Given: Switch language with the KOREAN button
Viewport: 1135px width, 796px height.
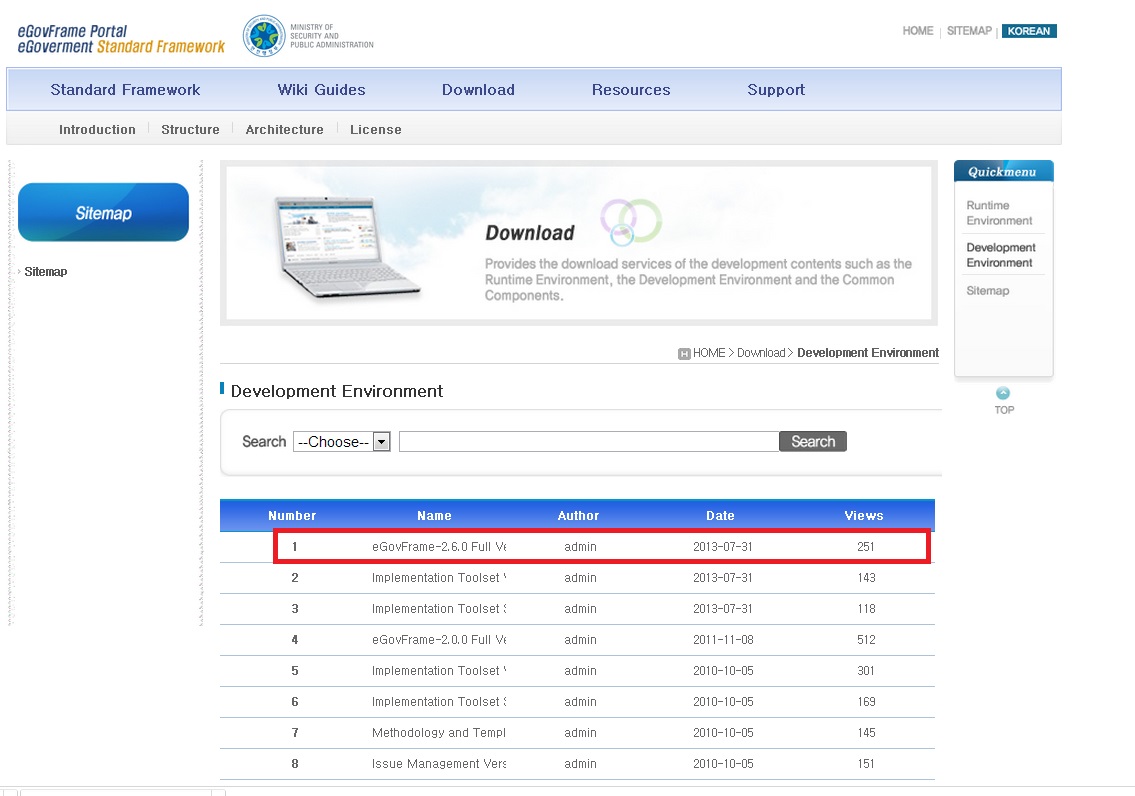Looking at the screenshot, I should tap(1028, 31).
